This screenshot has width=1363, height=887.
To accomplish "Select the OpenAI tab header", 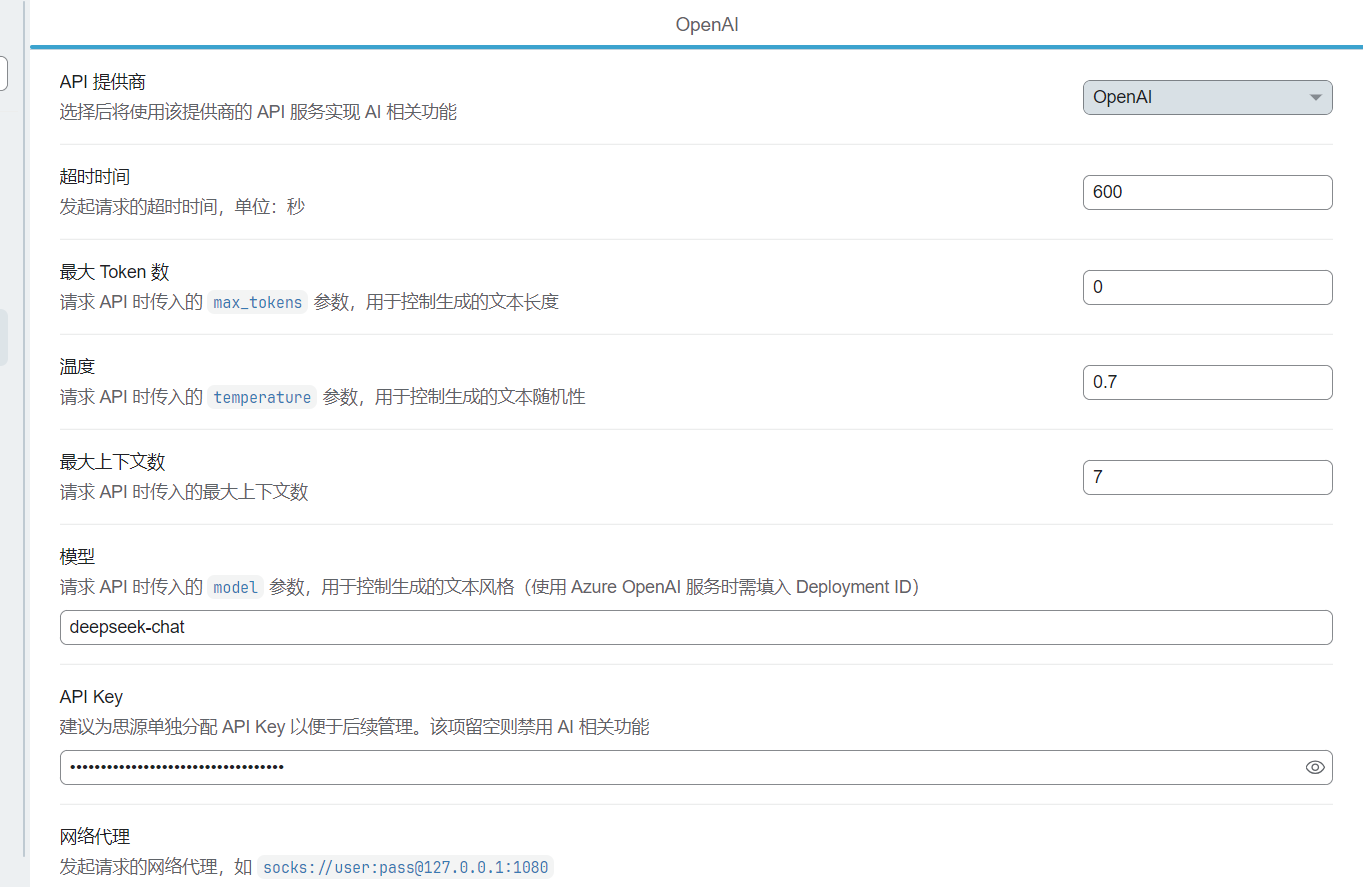I will tap(707, 24).
